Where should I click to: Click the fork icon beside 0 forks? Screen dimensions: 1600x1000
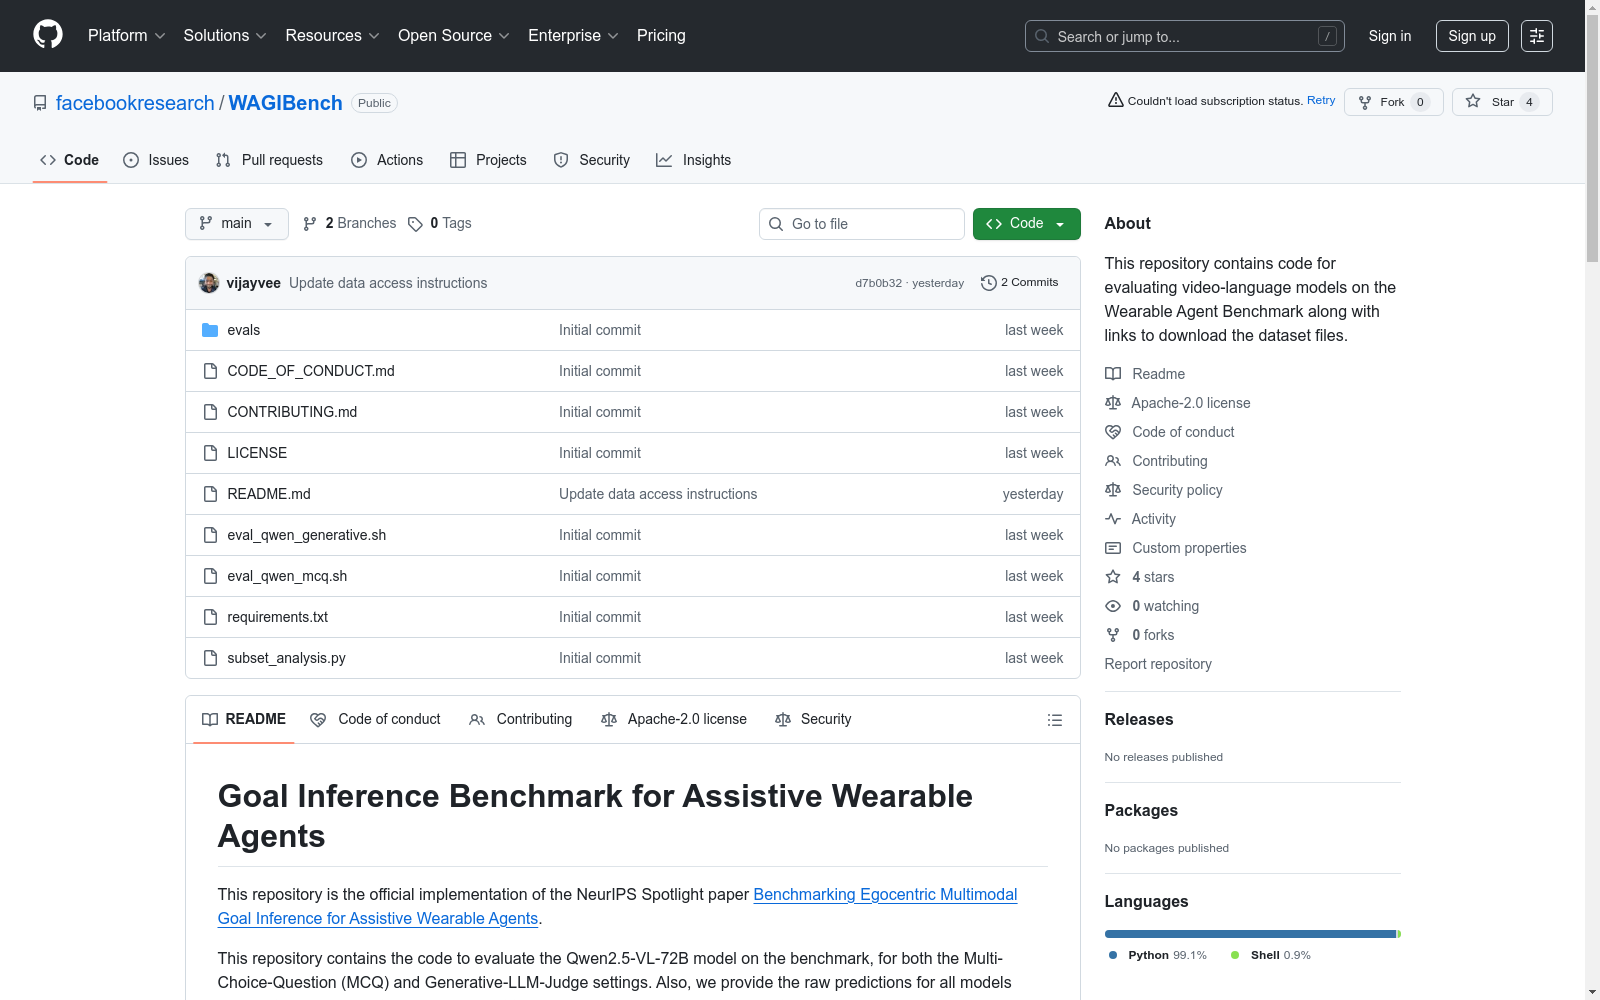[x=1113, y=635]
